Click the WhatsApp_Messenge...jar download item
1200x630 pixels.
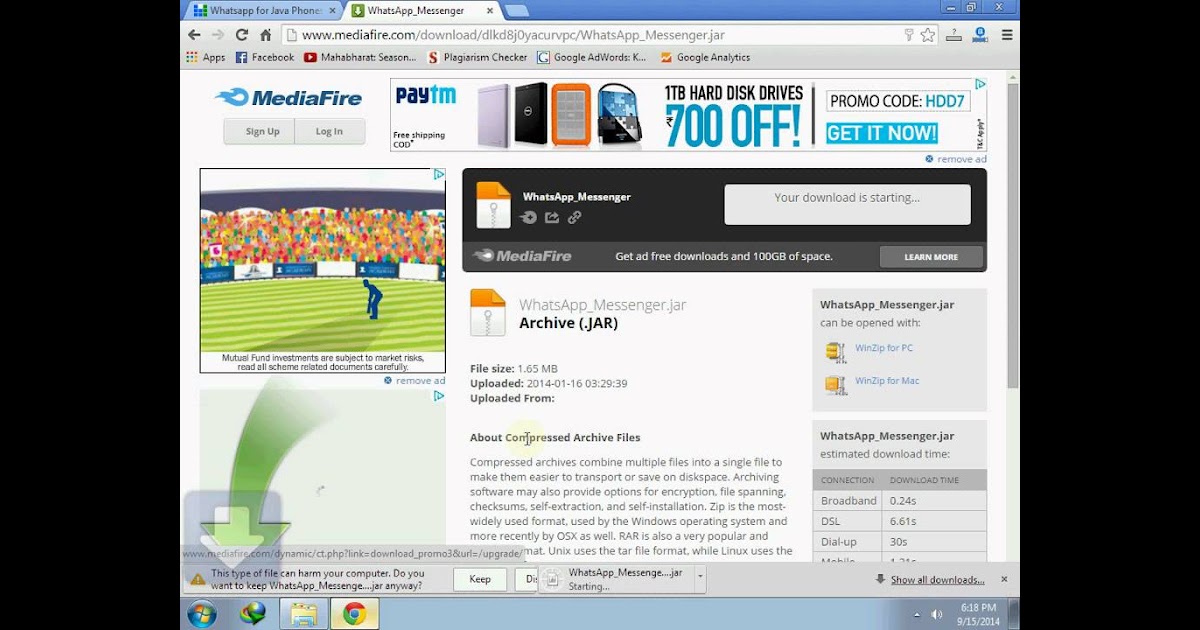coord(616,579)
